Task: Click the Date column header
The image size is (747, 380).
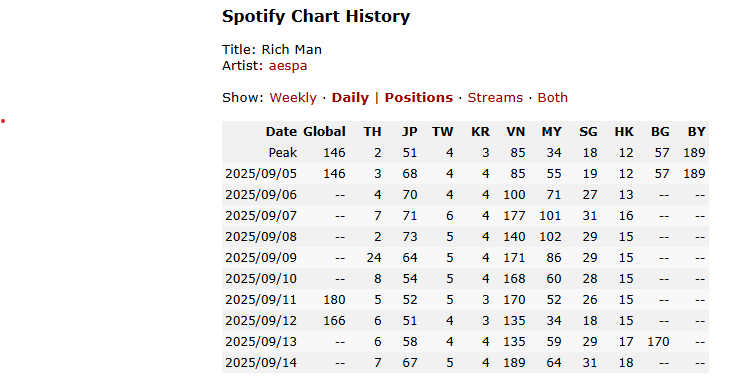Action: [x=281, y=132]
